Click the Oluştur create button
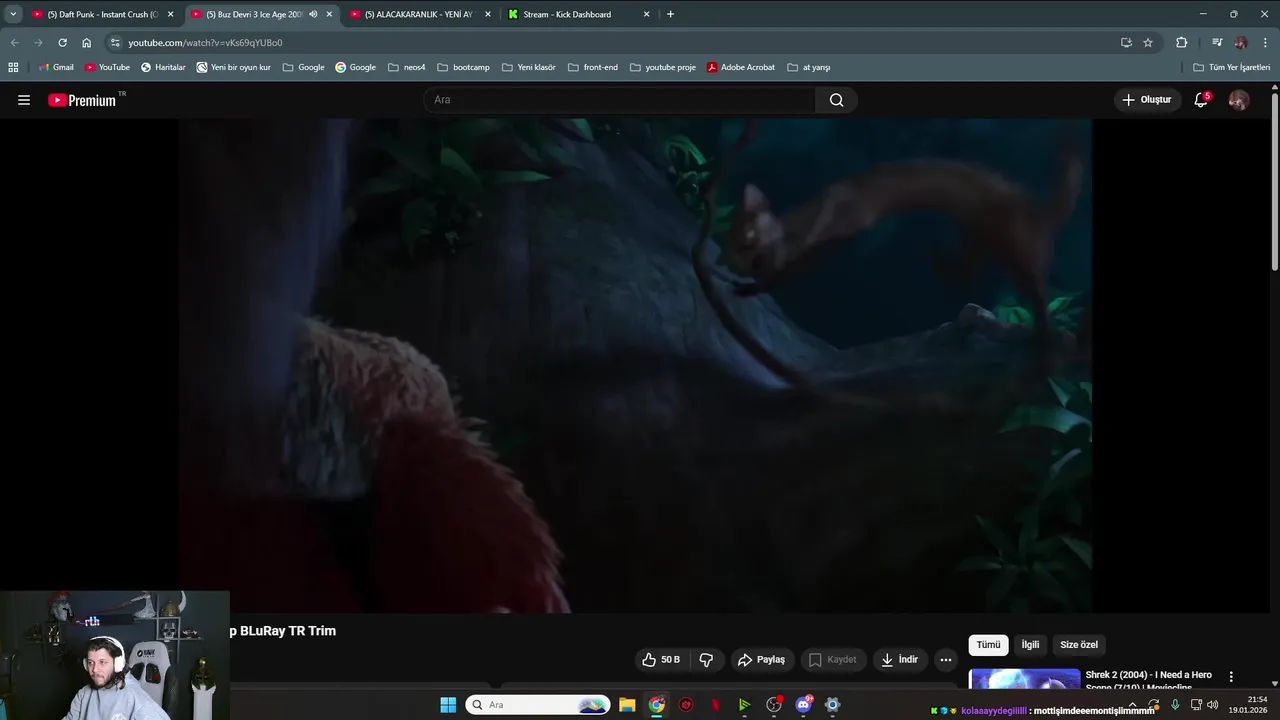The height and width of the screenshot is (720, 1280). [x=1146, y=100]
